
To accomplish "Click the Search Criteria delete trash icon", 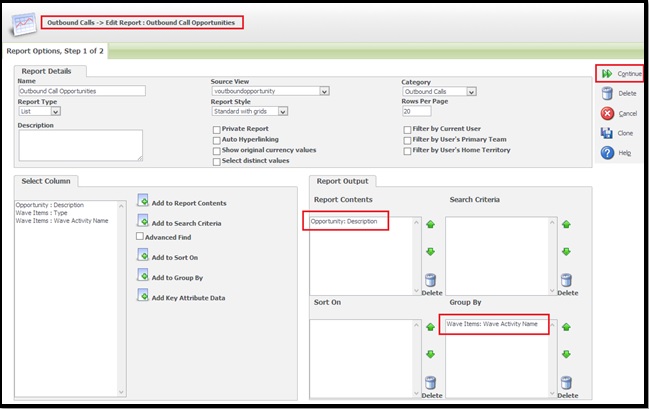I will pyautogui.click(x=566, y=280).
